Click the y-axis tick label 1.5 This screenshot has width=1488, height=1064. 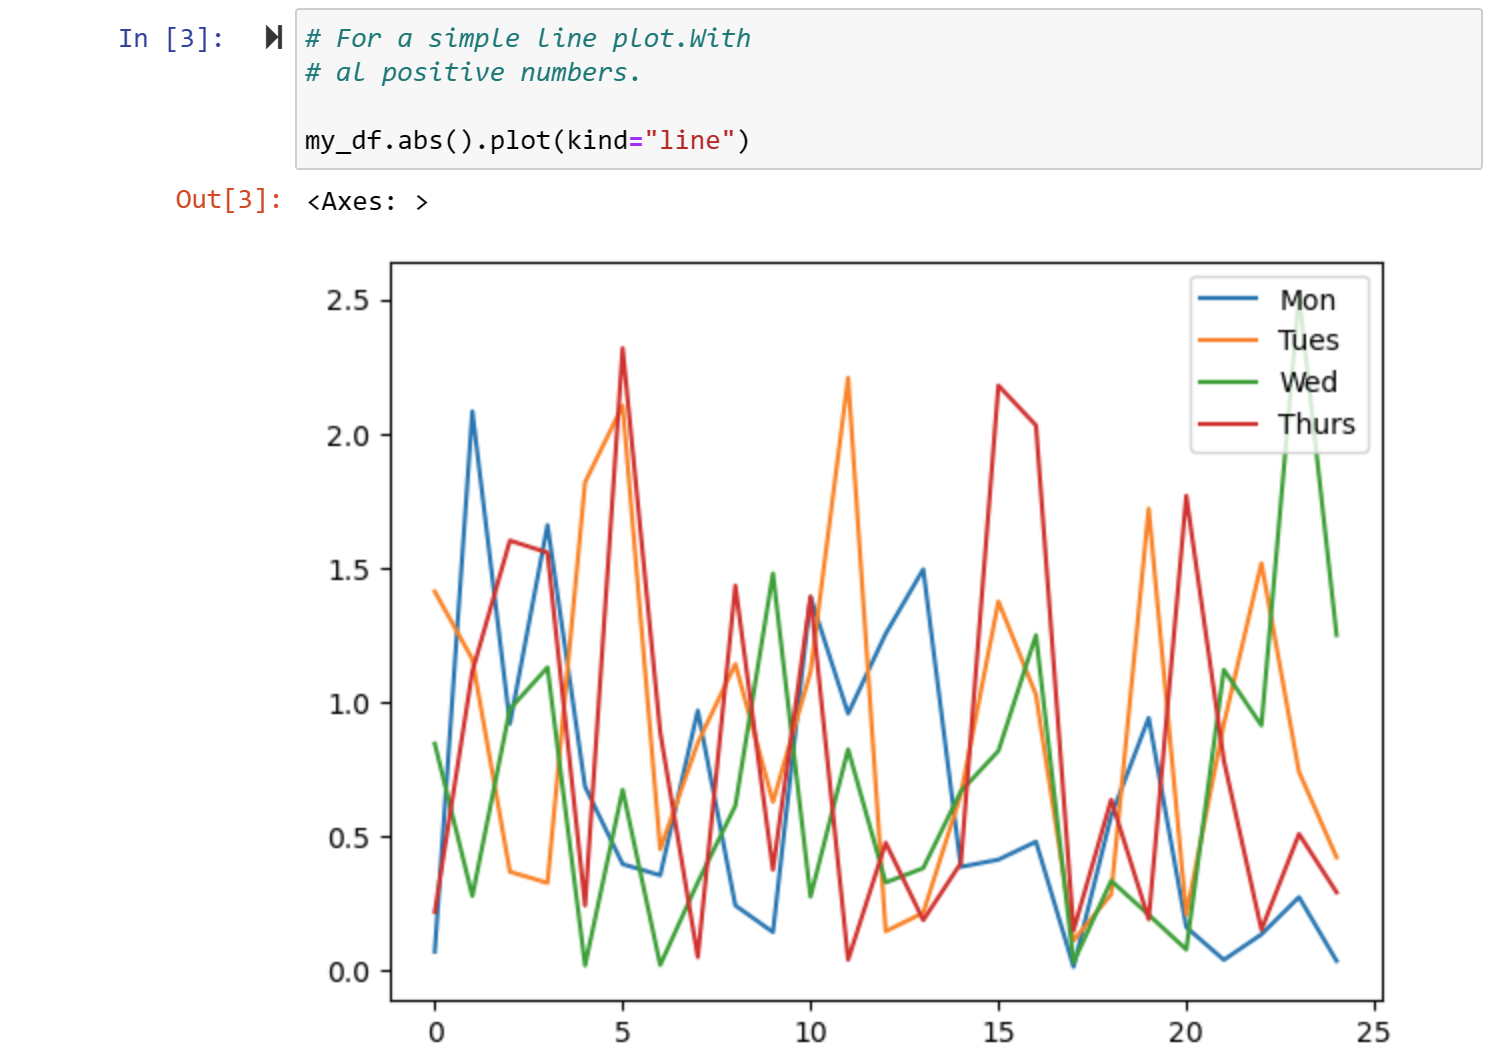(348, 570)
